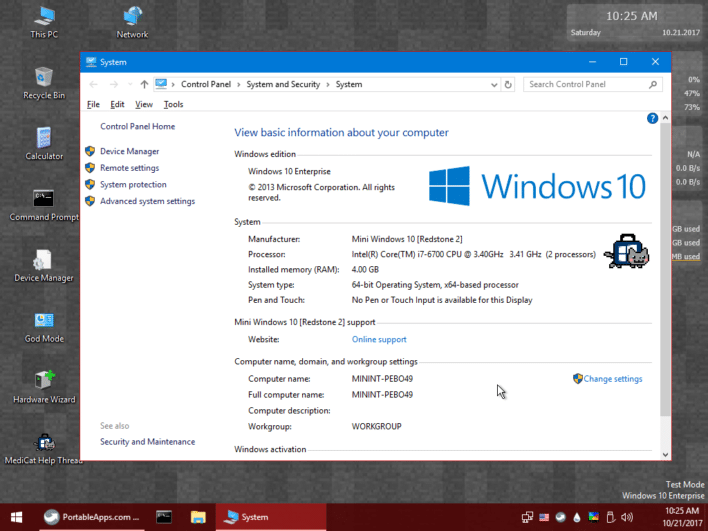Open MediCat Help Thread shortcut
This screenshot has width=708, height=531.
click(44, 449)
